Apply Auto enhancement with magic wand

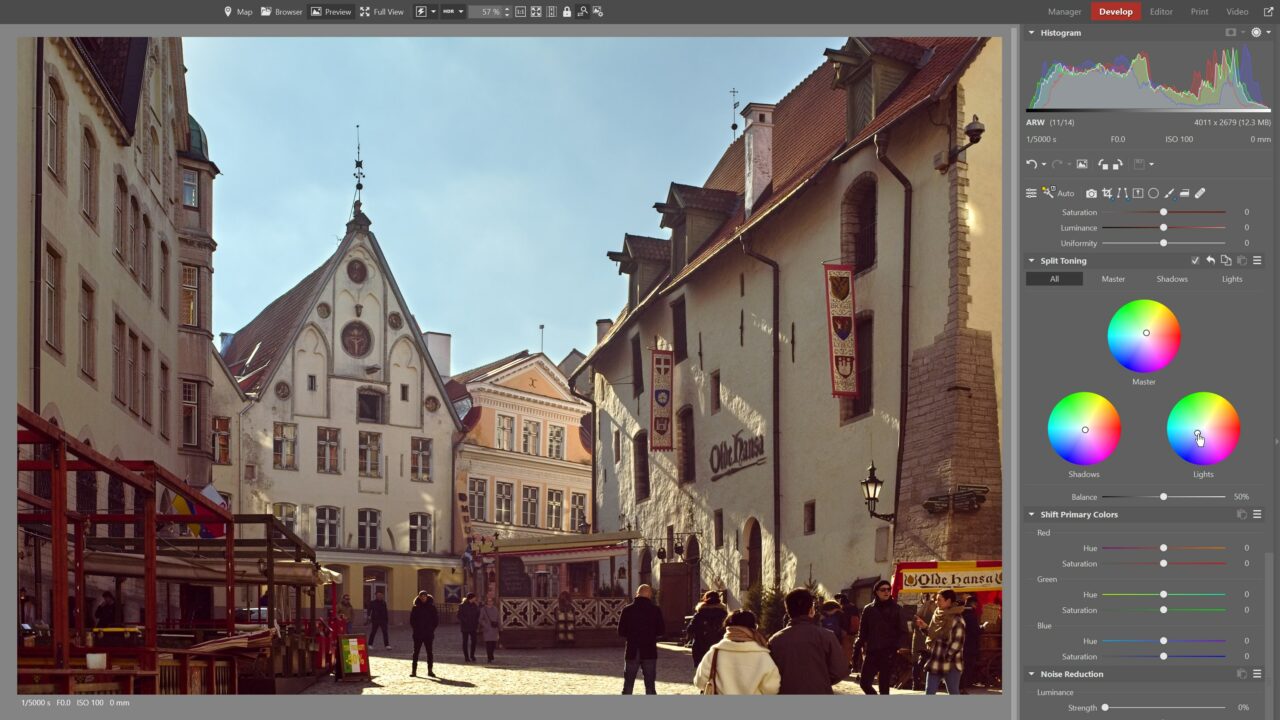pos(1058,193)
